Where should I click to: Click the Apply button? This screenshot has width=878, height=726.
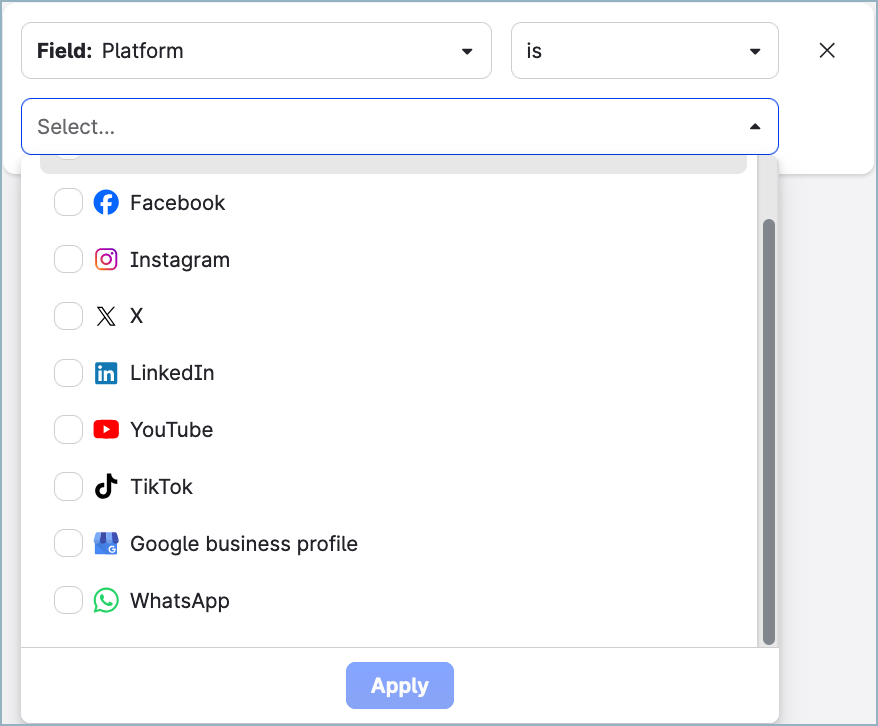point(399,686)
